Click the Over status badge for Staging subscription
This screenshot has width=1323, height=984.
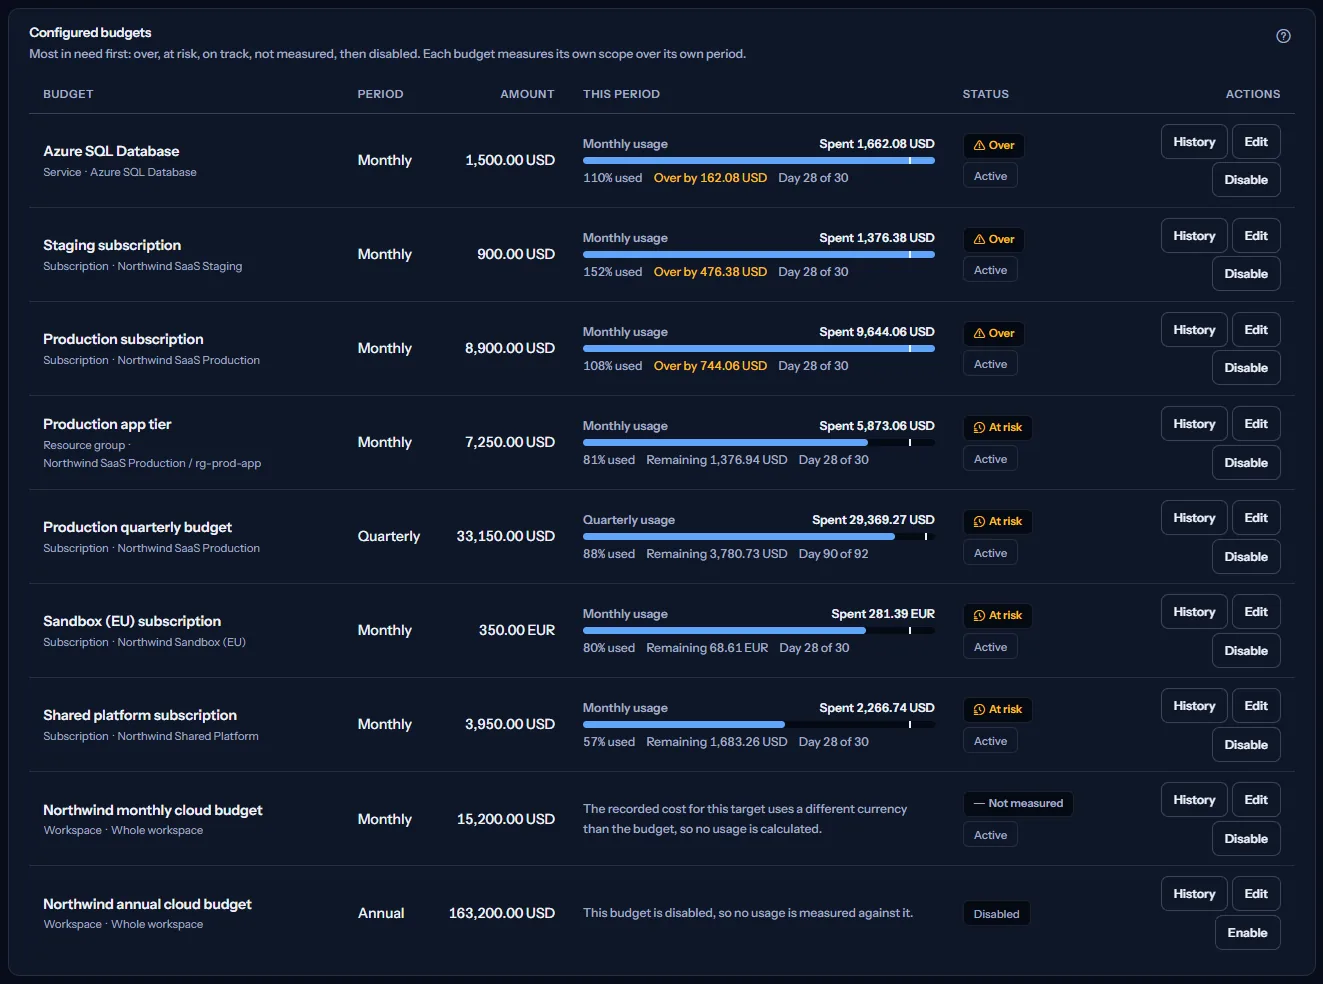(994, 239)
